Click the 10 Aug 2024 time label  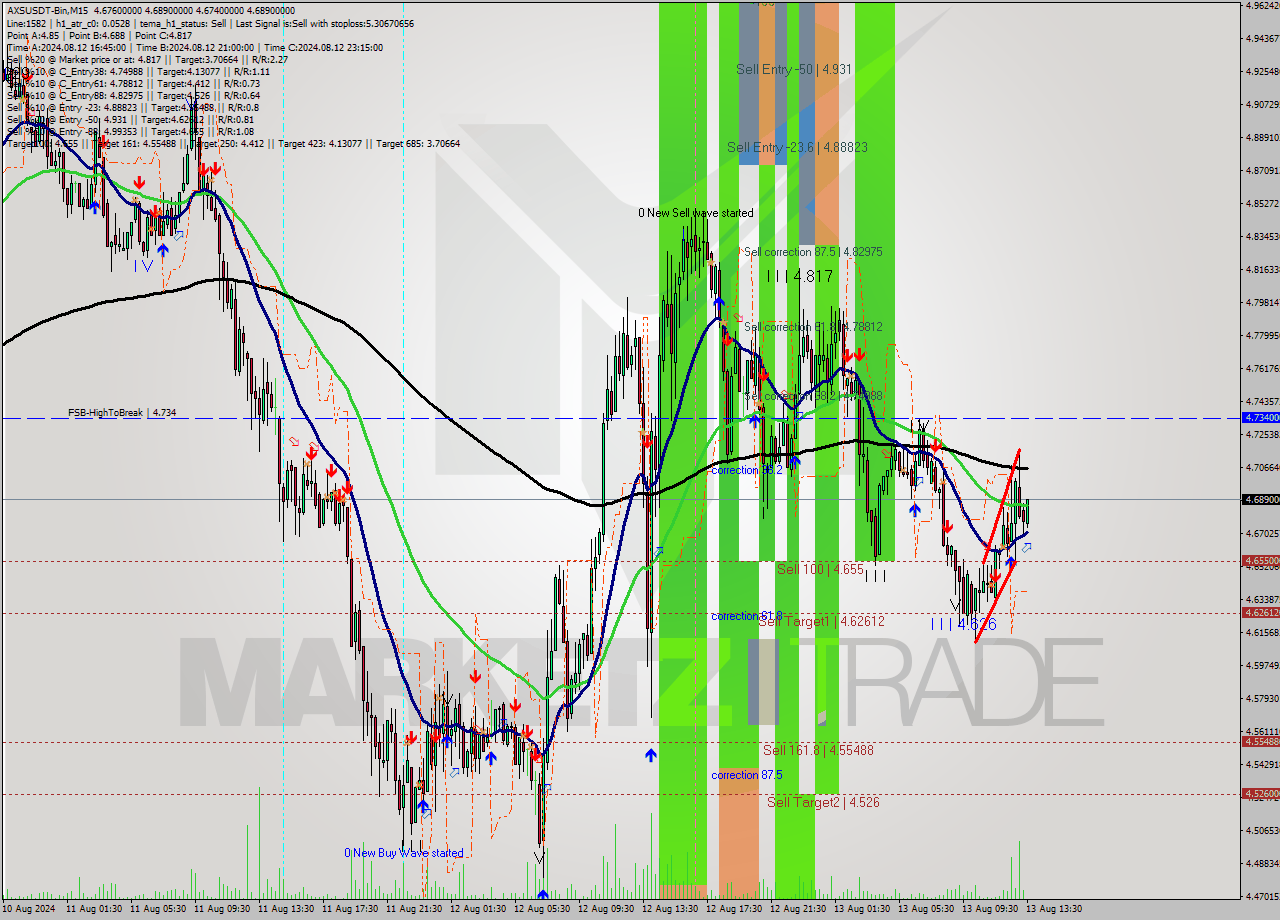tap(30, 909)
